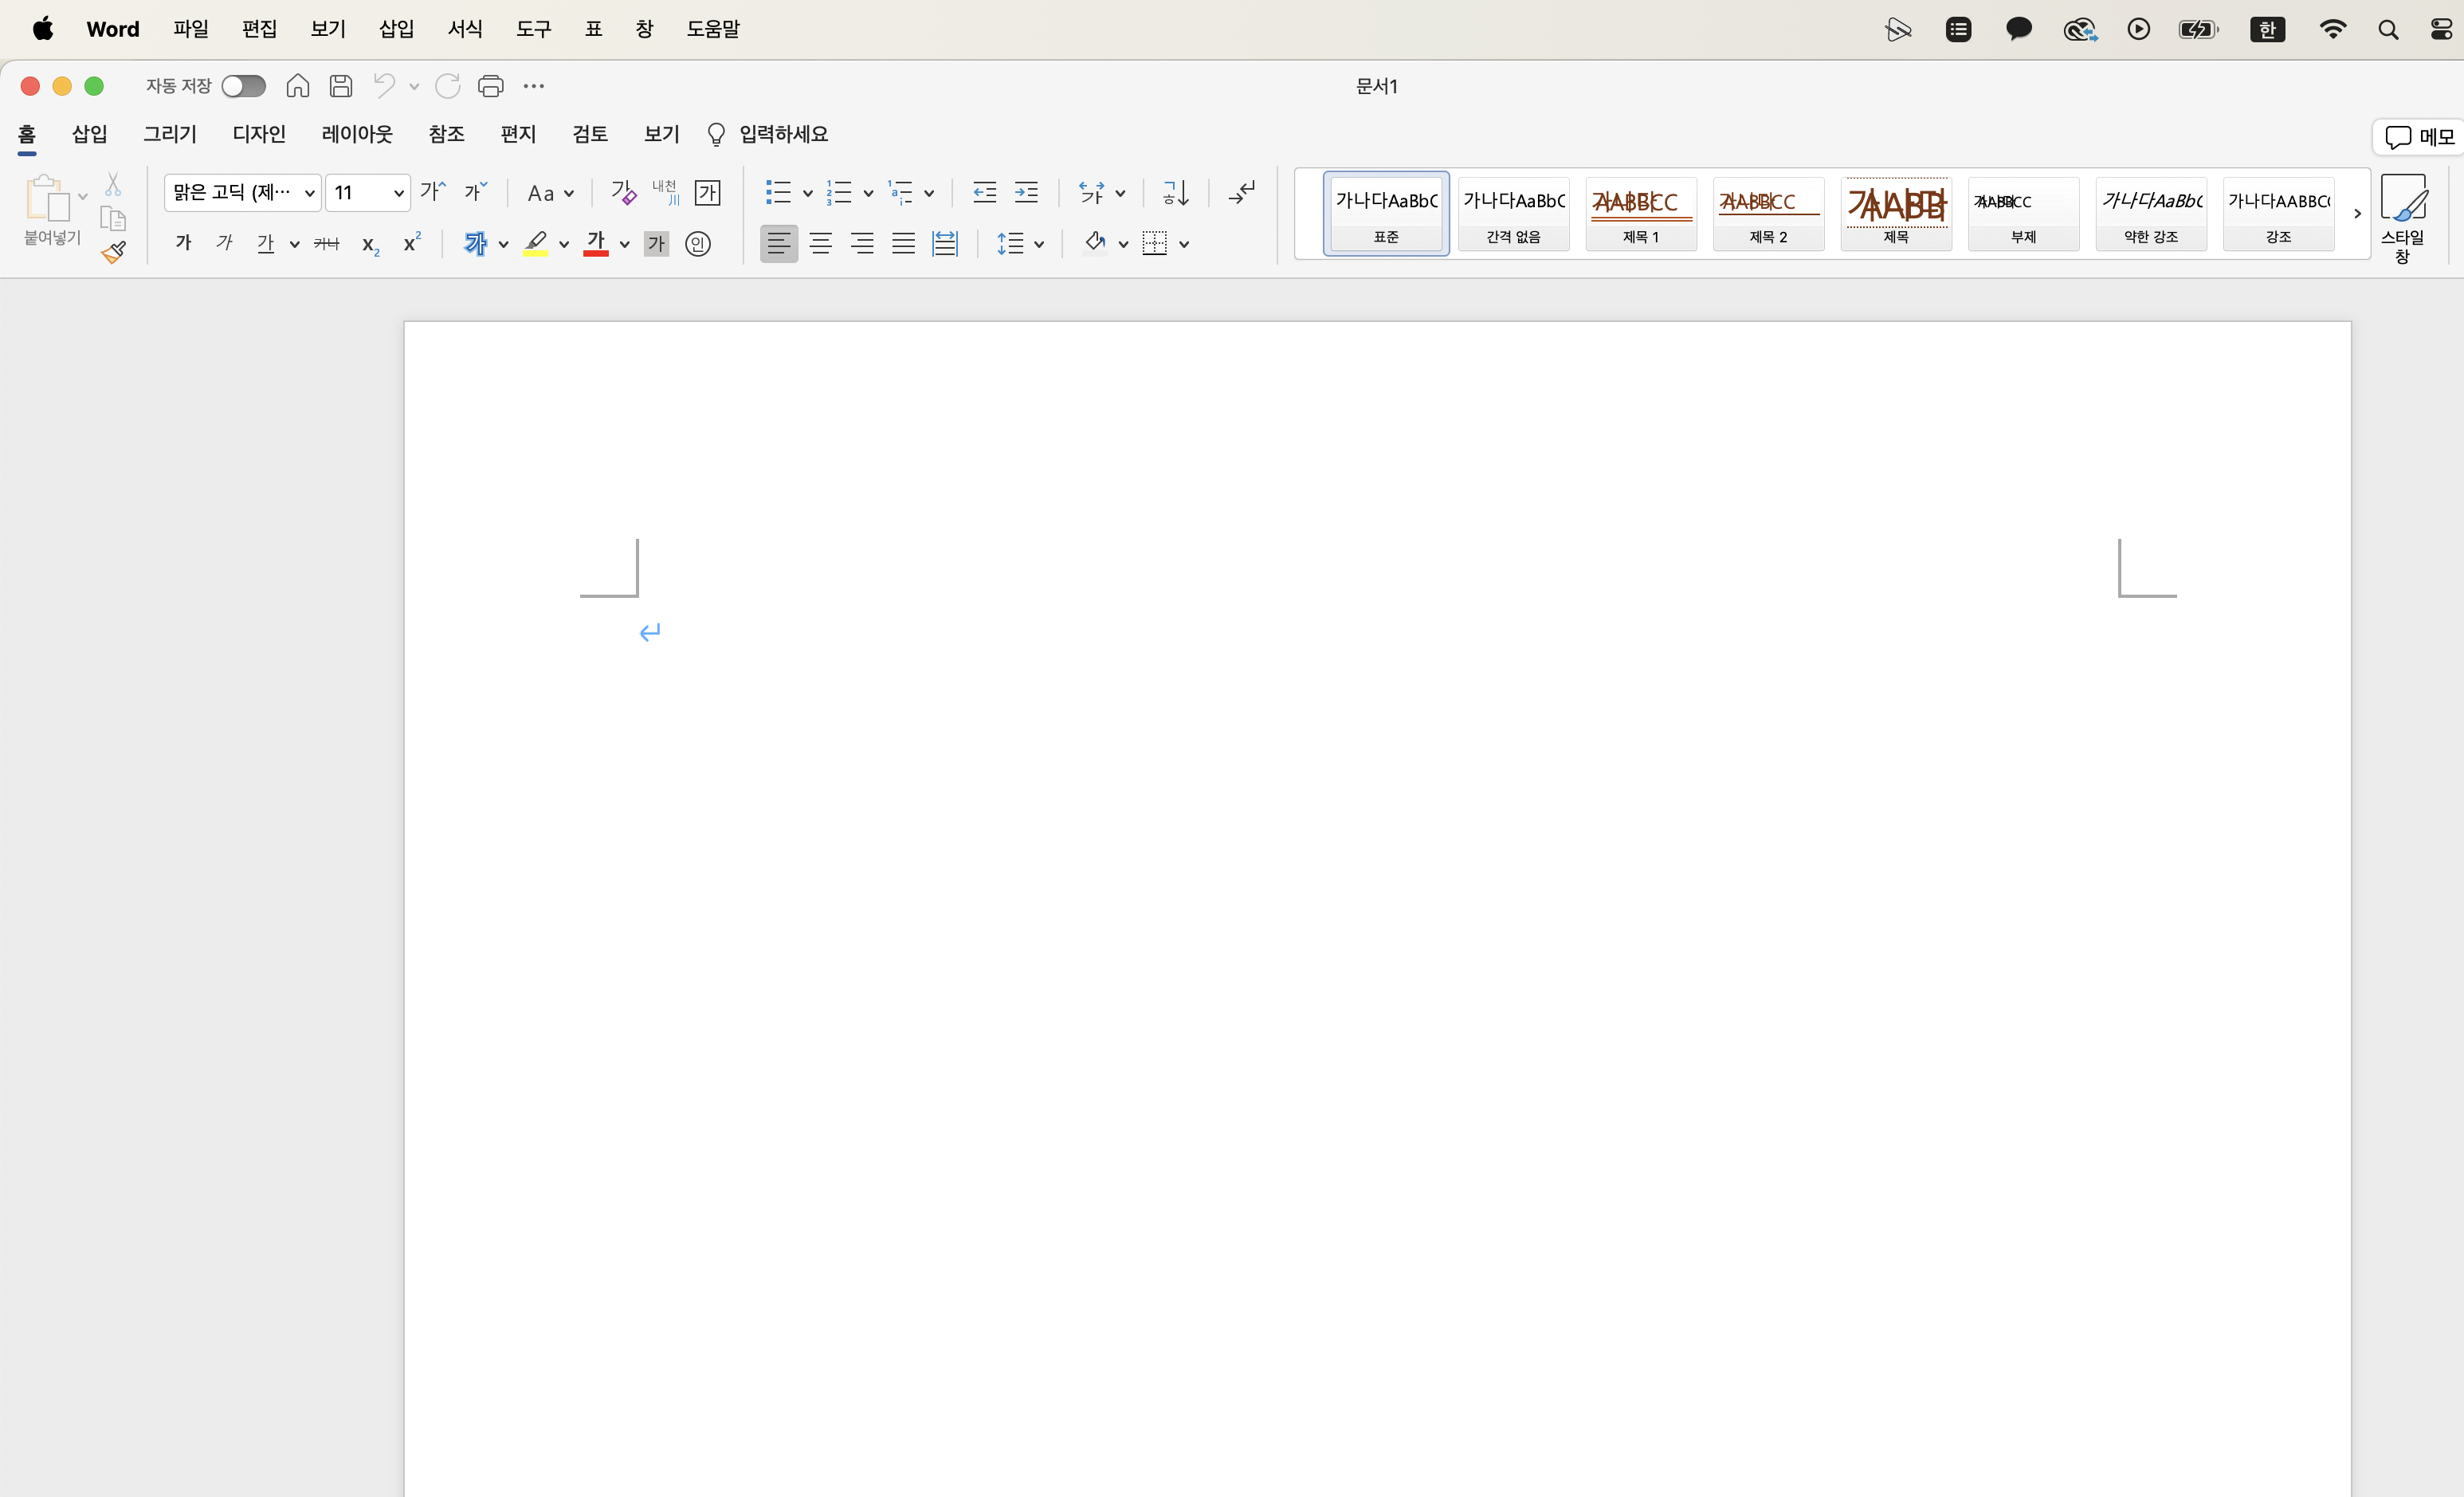The image size is (2464, 1497).
Task: Click the Save icon in title bar
Action: pos(341,86)
